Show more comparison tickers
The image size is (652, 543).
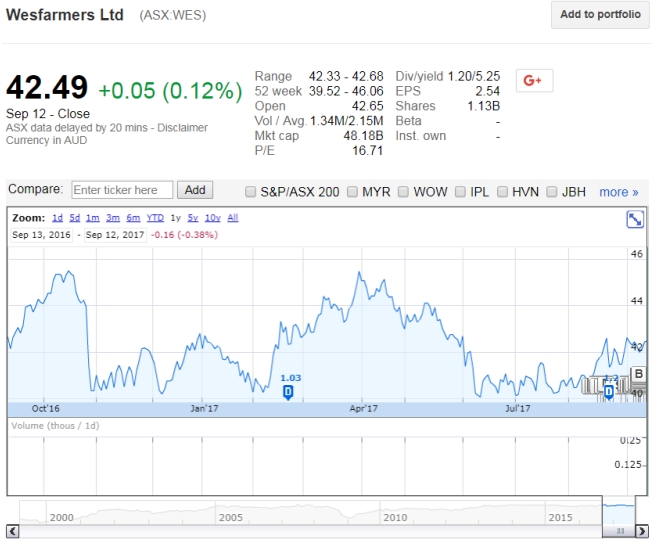coord(618,192)
